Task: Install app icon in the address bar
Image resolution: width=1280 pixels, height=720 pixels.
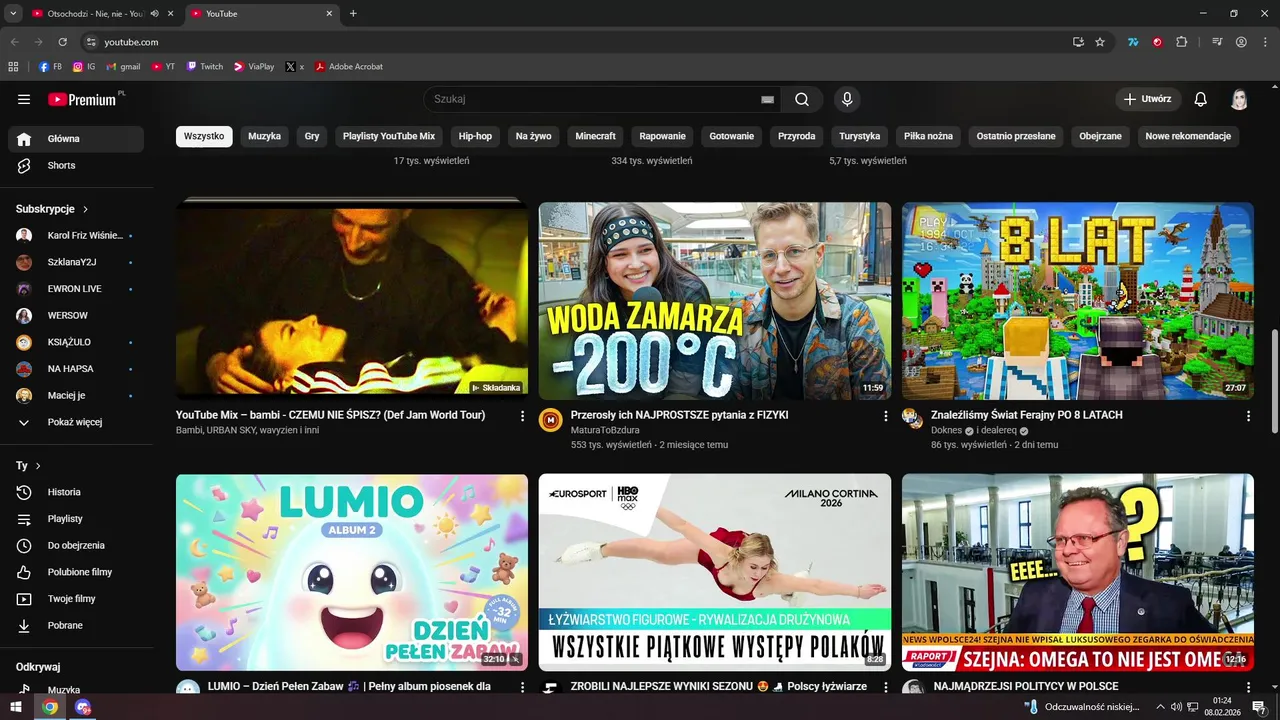Action: (x=1078, y=42)
